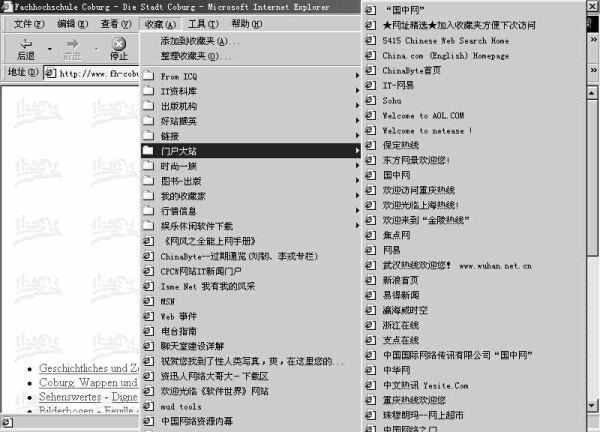Image resolution: width=600 pixels, height=432 pixels.
Task: Expand the 图书-出版 folder submenu arrow
Action: pos(357,181)
